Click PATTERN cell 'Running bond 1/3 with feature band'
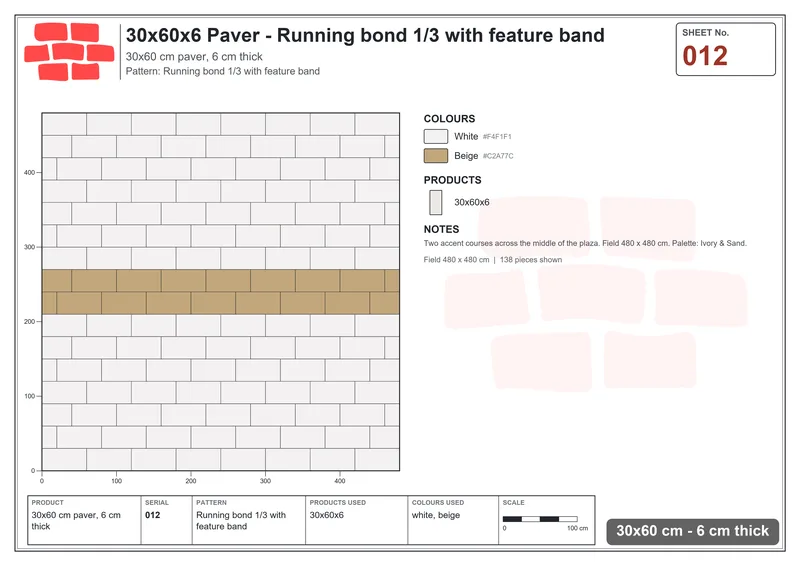Screen dimensions: 800x566 coord(249,520)
